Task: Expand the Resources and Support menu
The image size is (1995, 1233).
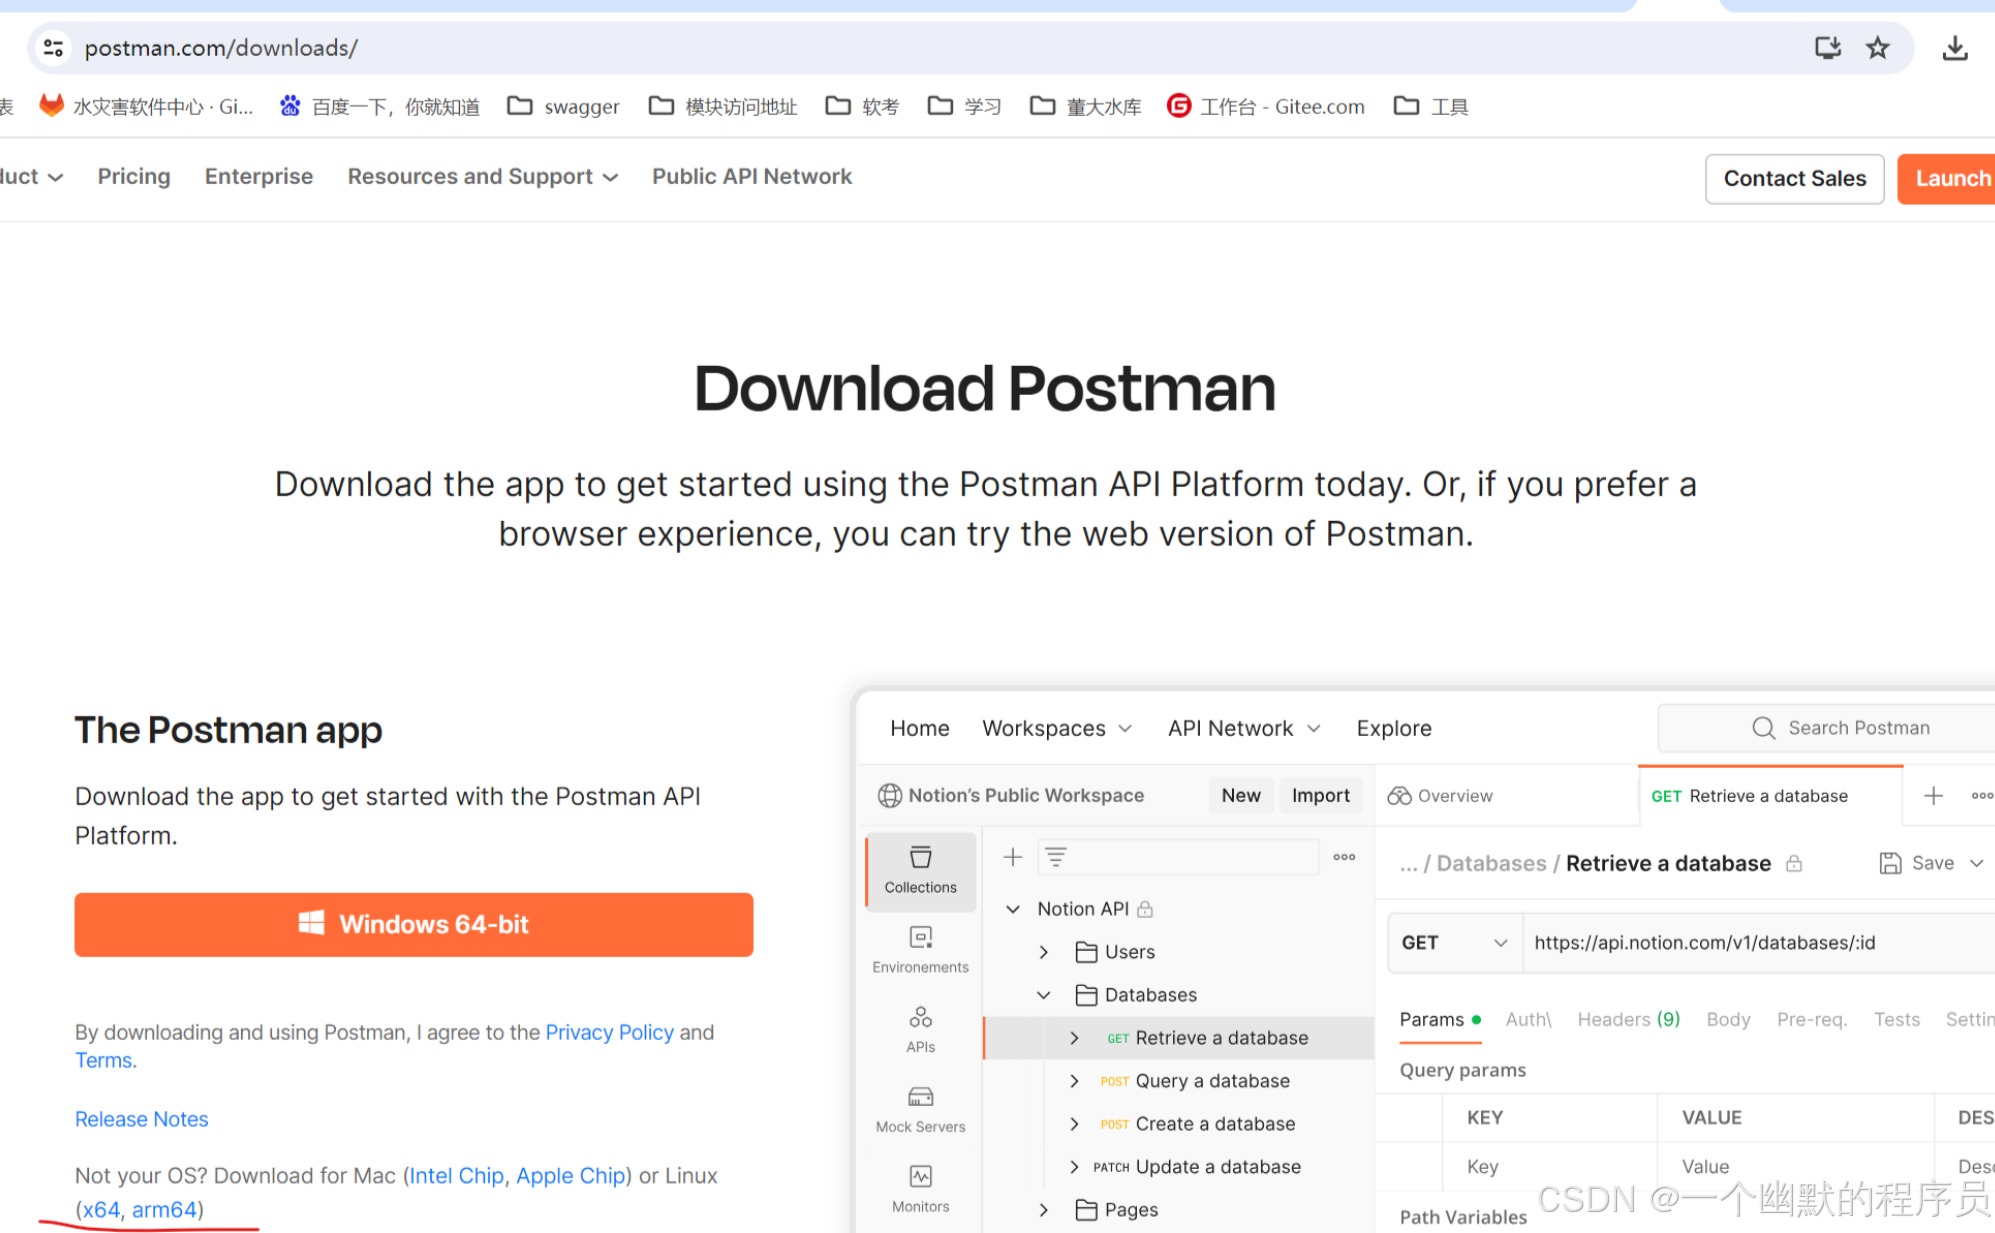Action: 483,176
